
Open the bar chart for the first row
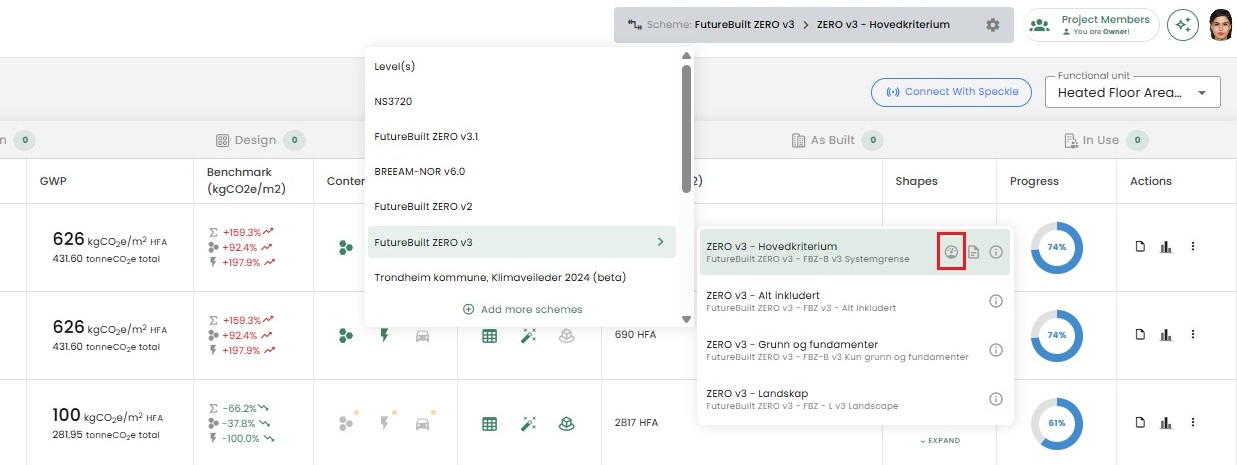click(1165, 247)
